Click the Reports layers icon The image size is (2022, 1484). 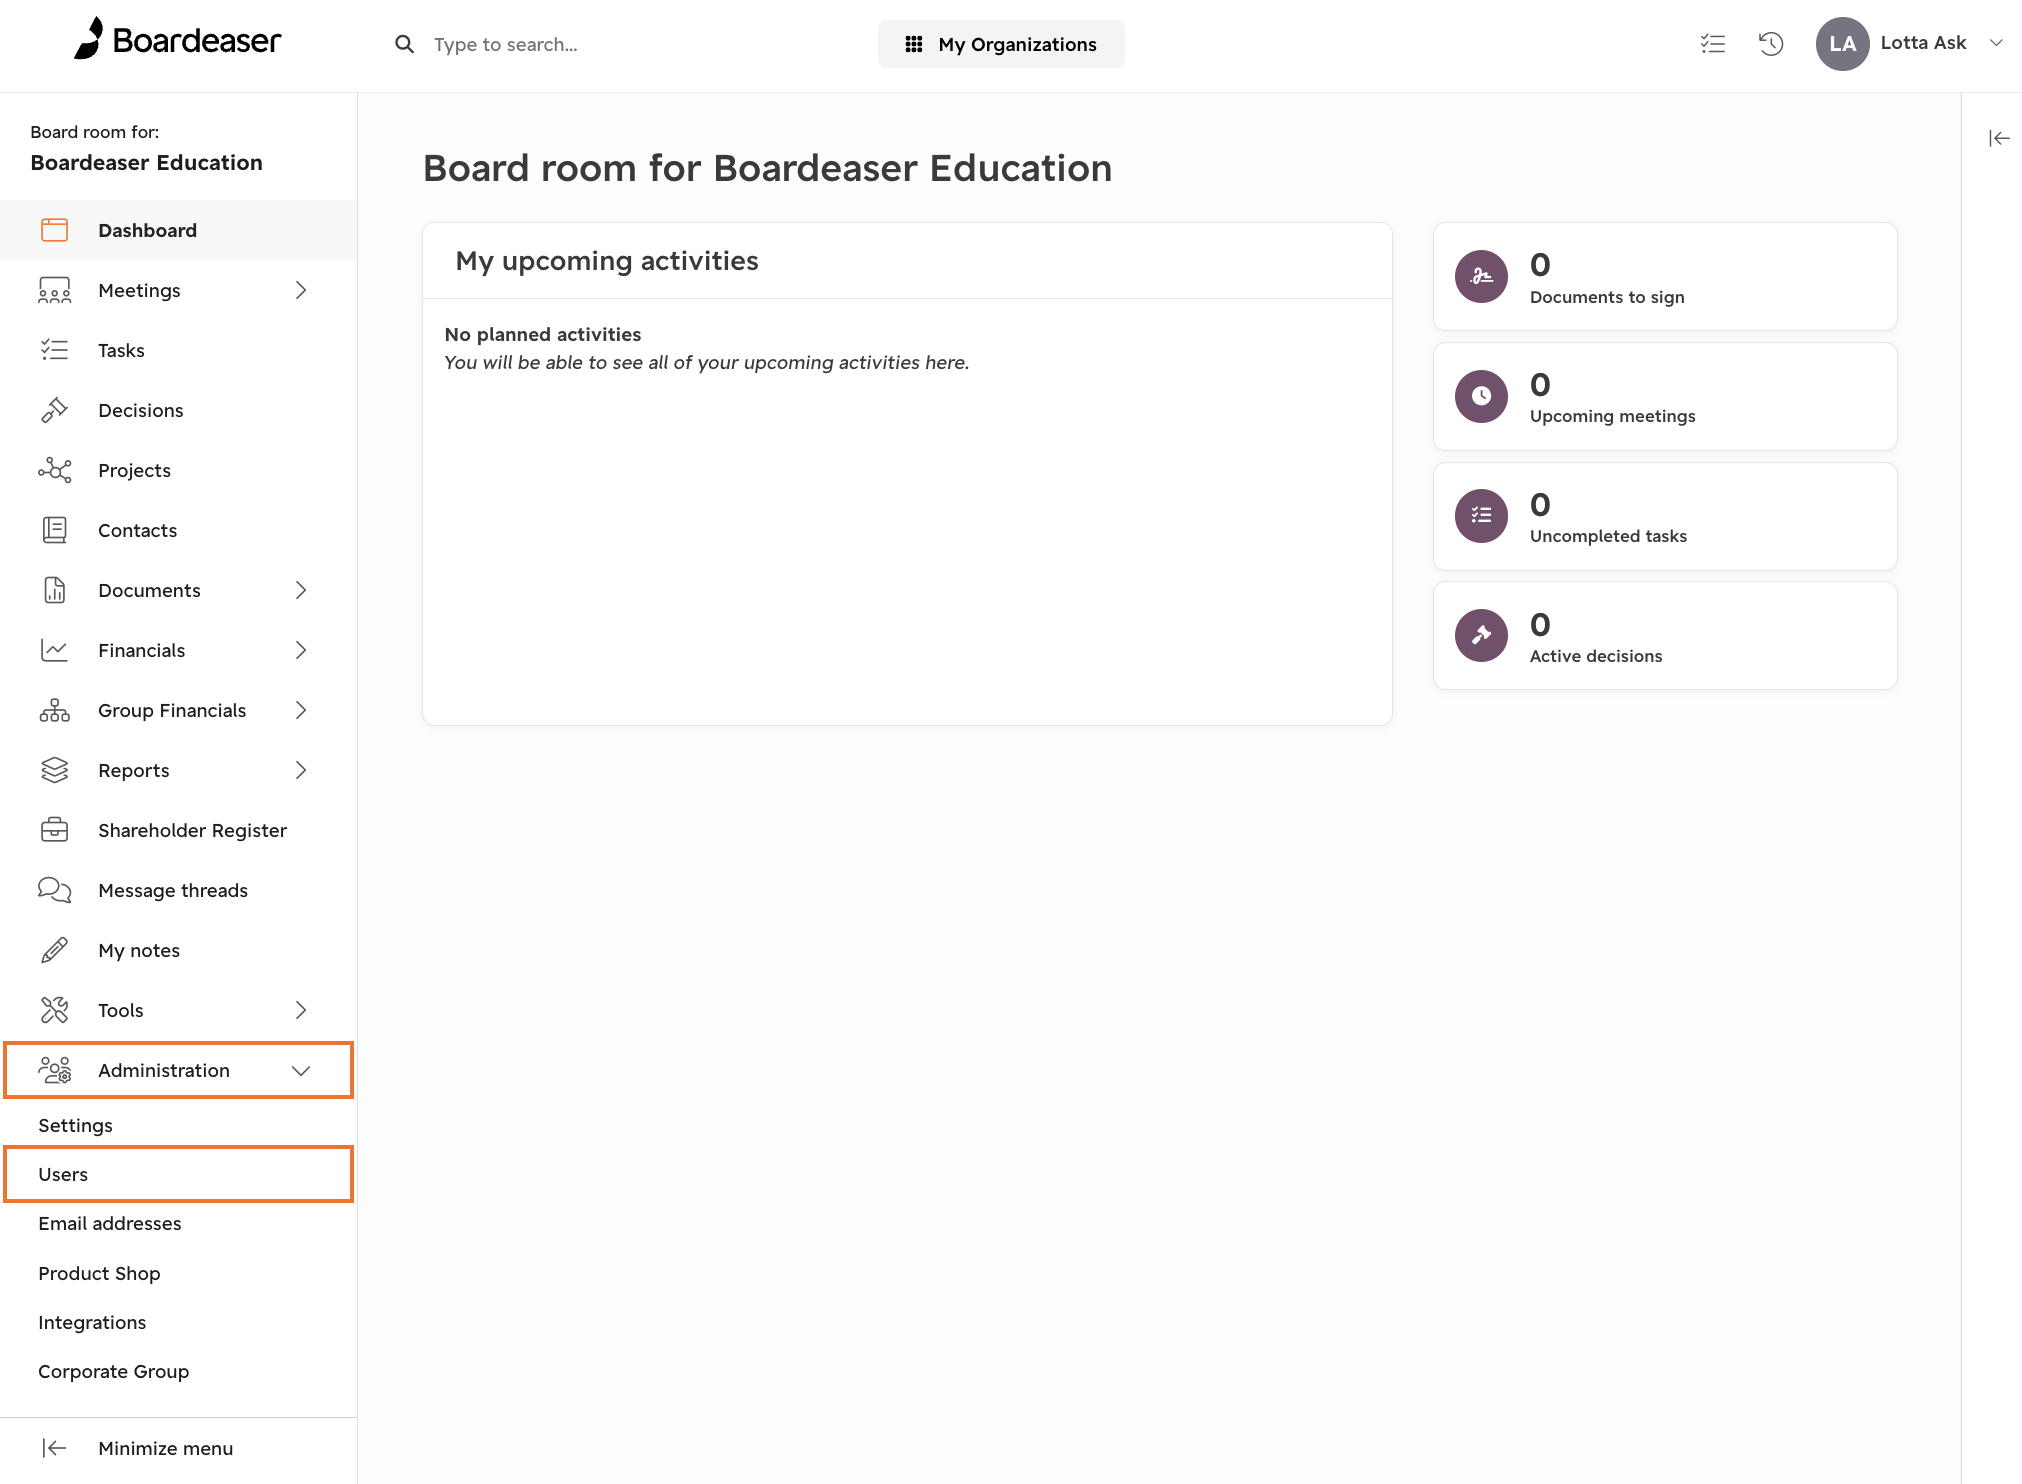tap(54, 770)
